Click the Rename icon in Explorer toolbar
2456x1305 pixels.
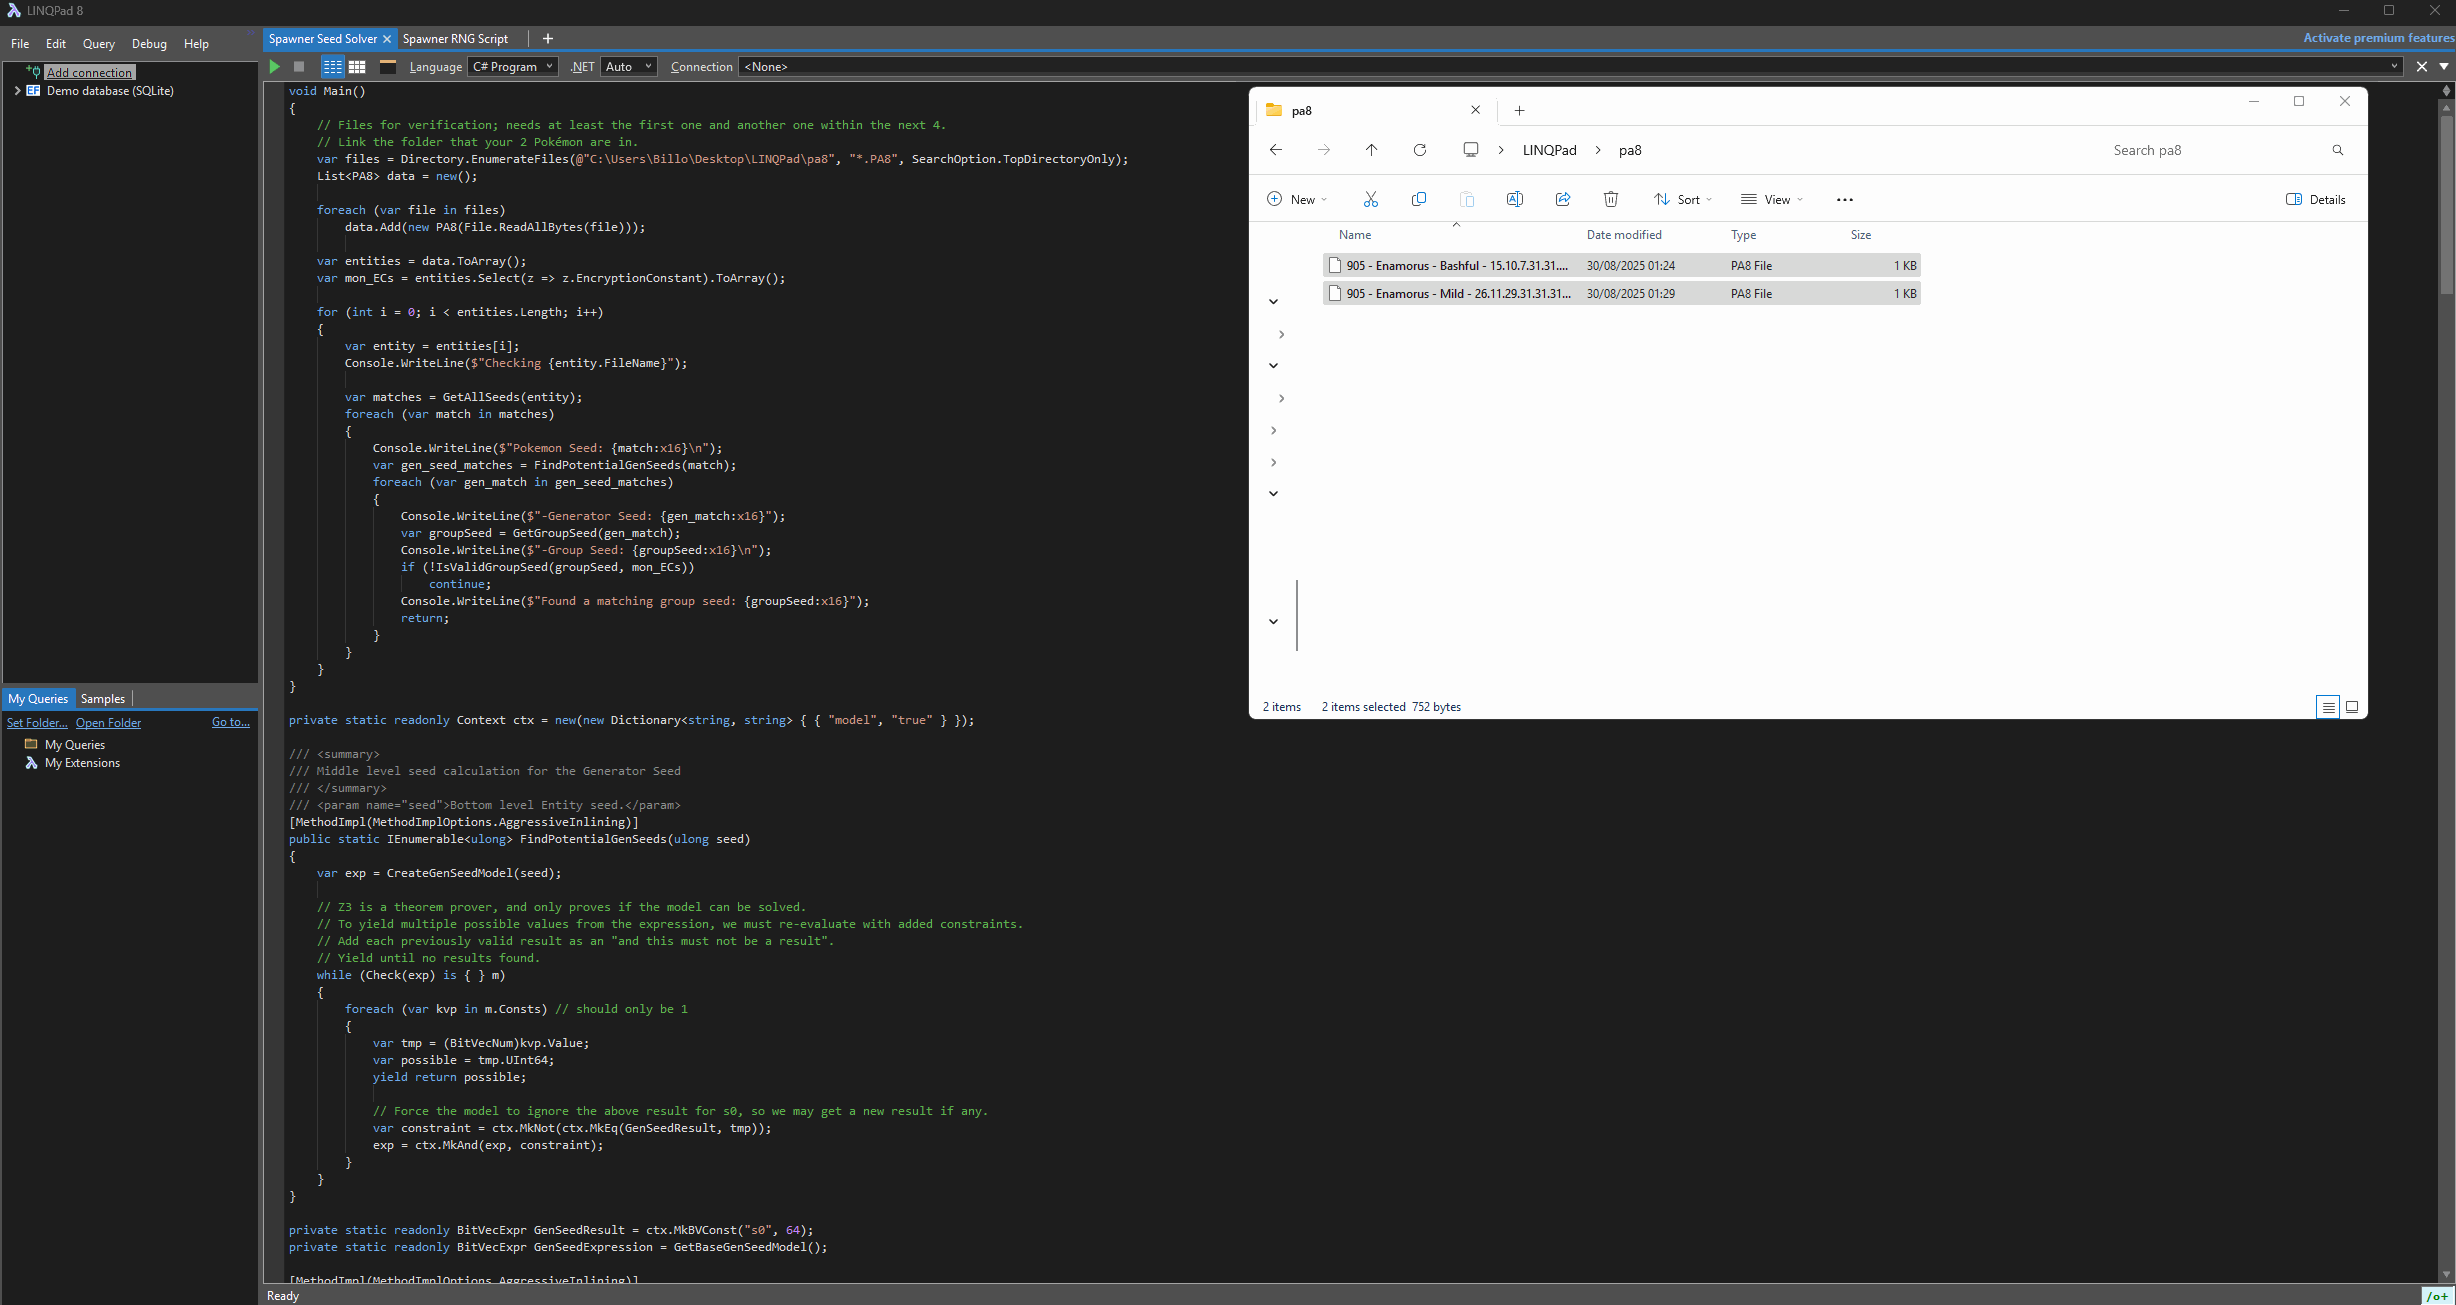1514,200
